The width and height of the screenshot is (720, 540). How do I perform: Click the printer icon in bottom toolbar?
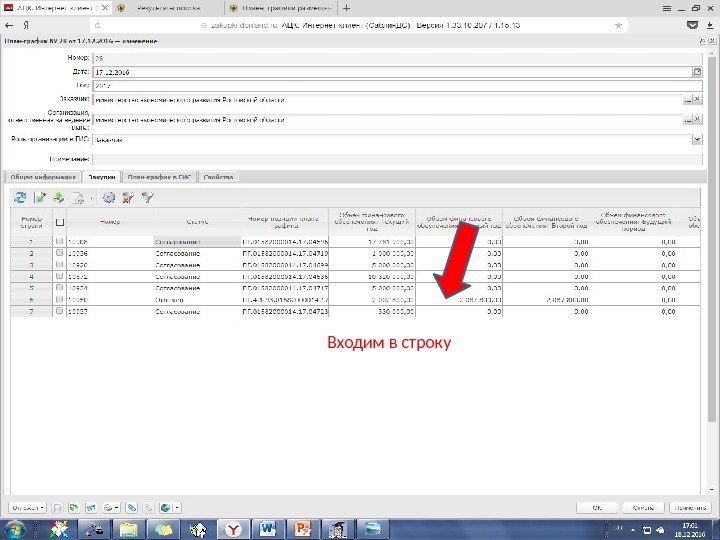click(108, 507)
